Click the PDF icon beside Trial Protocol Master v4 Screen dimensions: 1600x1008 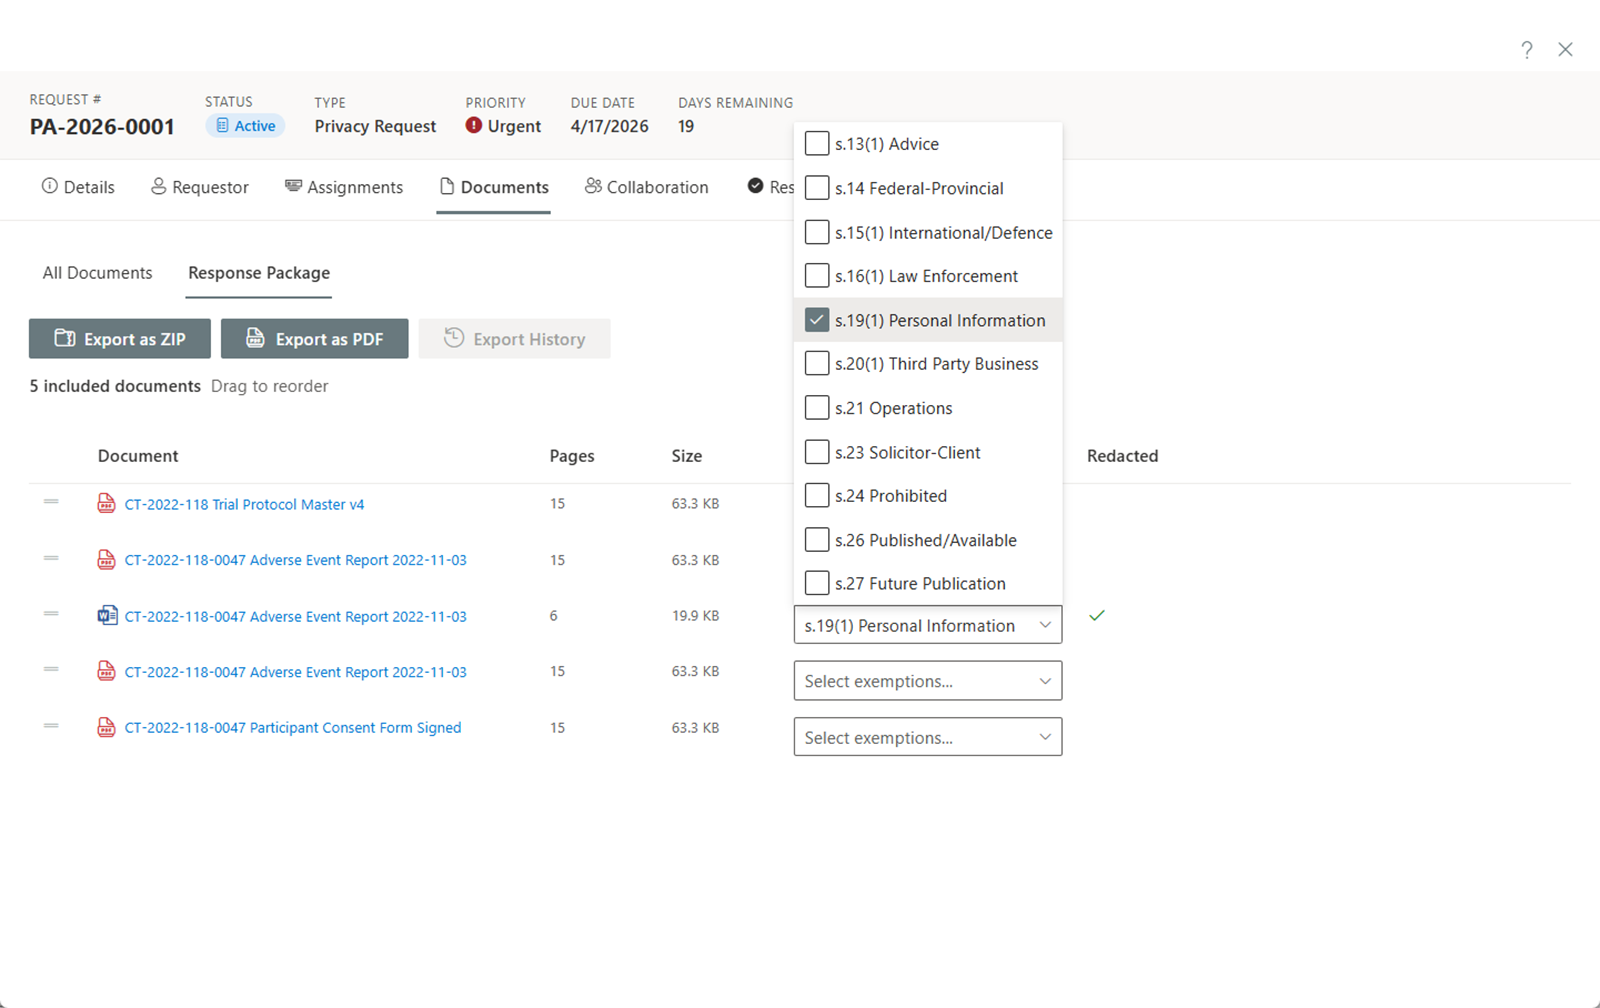tap(106, 504)
